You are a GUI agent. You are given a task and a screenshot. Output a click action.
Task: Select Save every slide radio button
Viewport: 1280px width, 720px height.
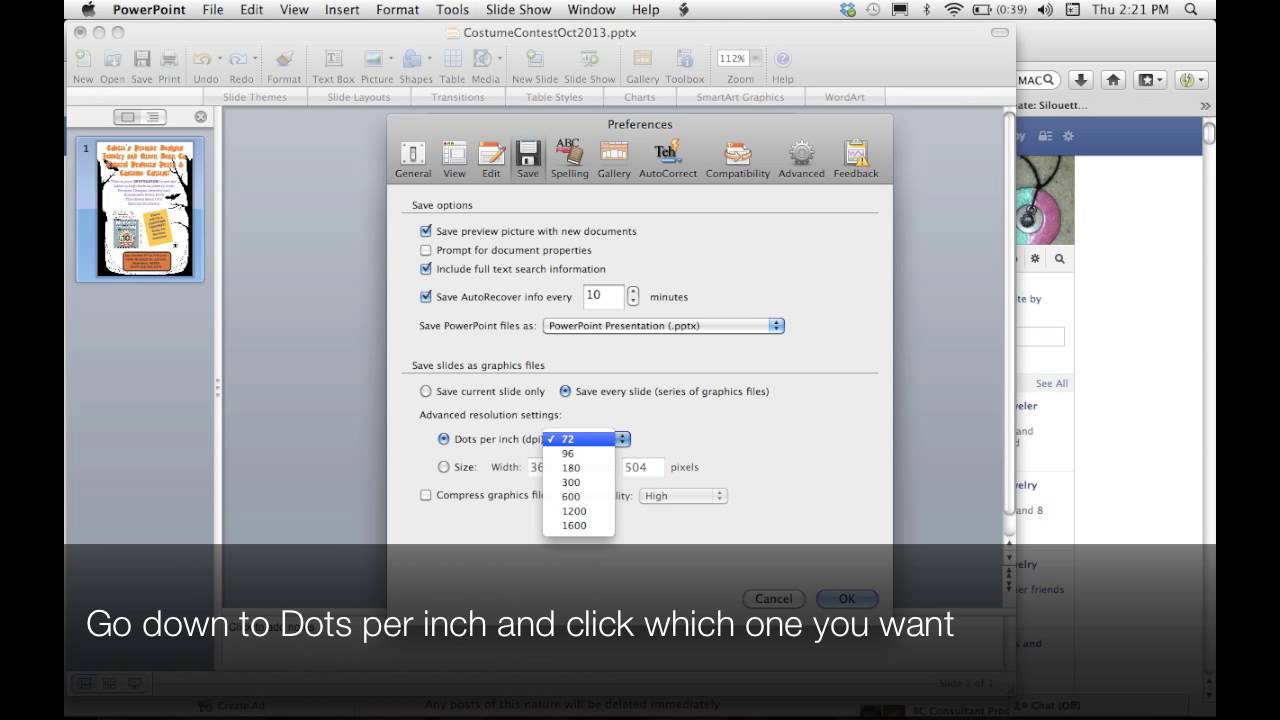565,391
